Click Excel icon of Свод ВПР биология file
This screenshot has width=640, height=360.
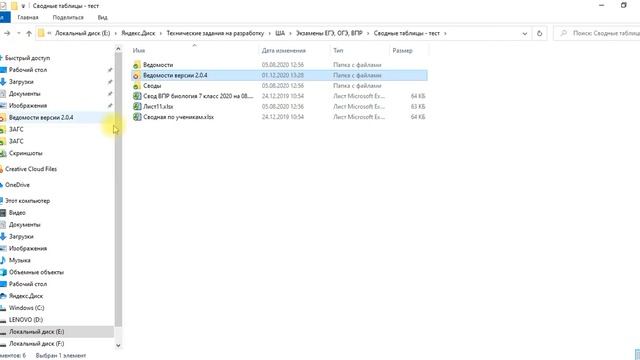point(137,96)
